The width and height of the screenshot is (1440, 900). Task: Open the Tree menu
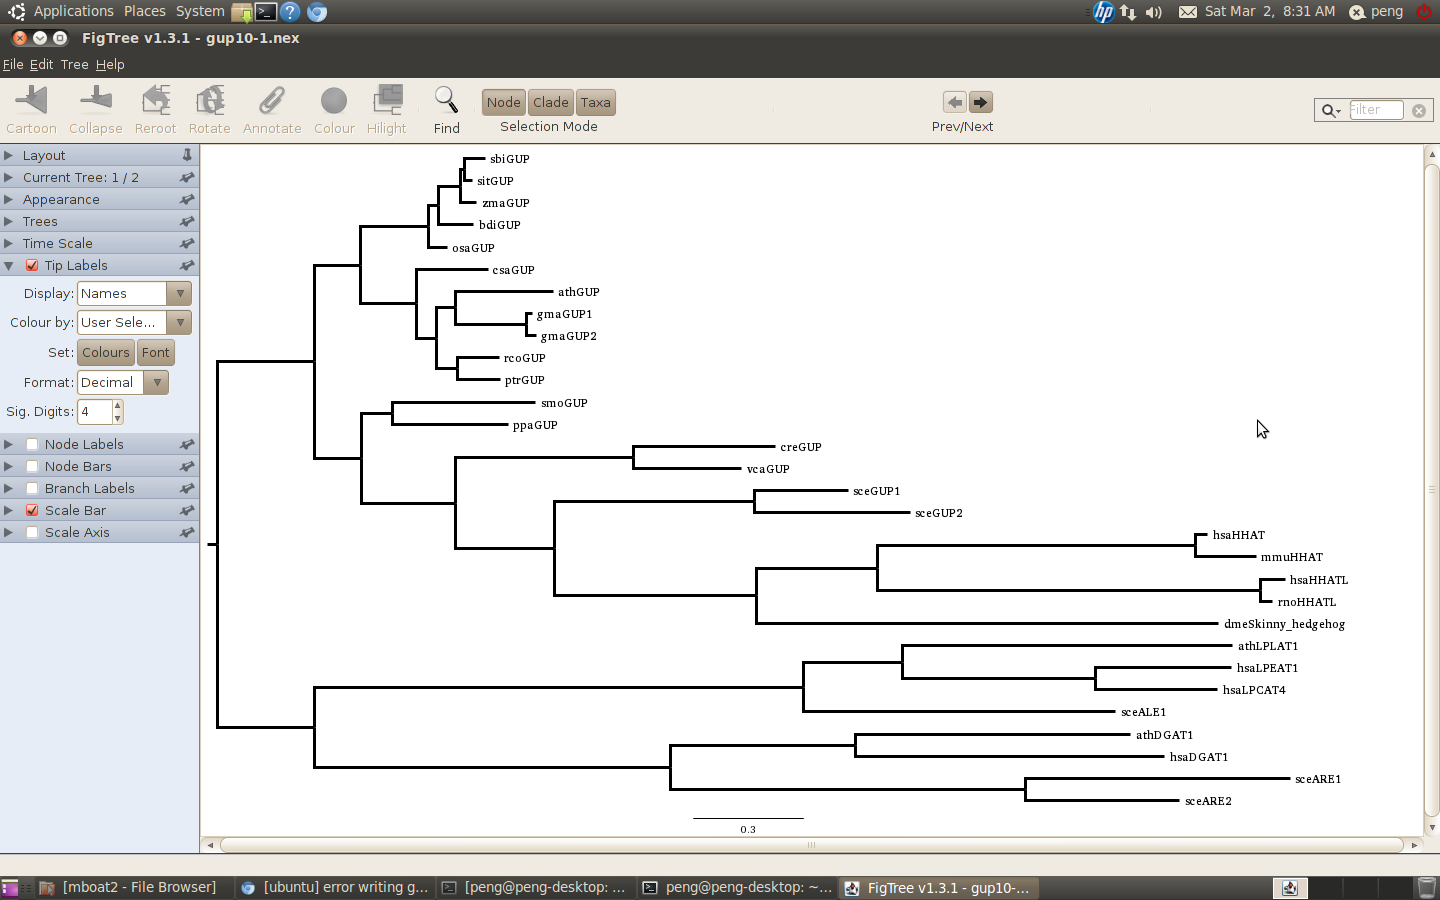coord(74,65)
